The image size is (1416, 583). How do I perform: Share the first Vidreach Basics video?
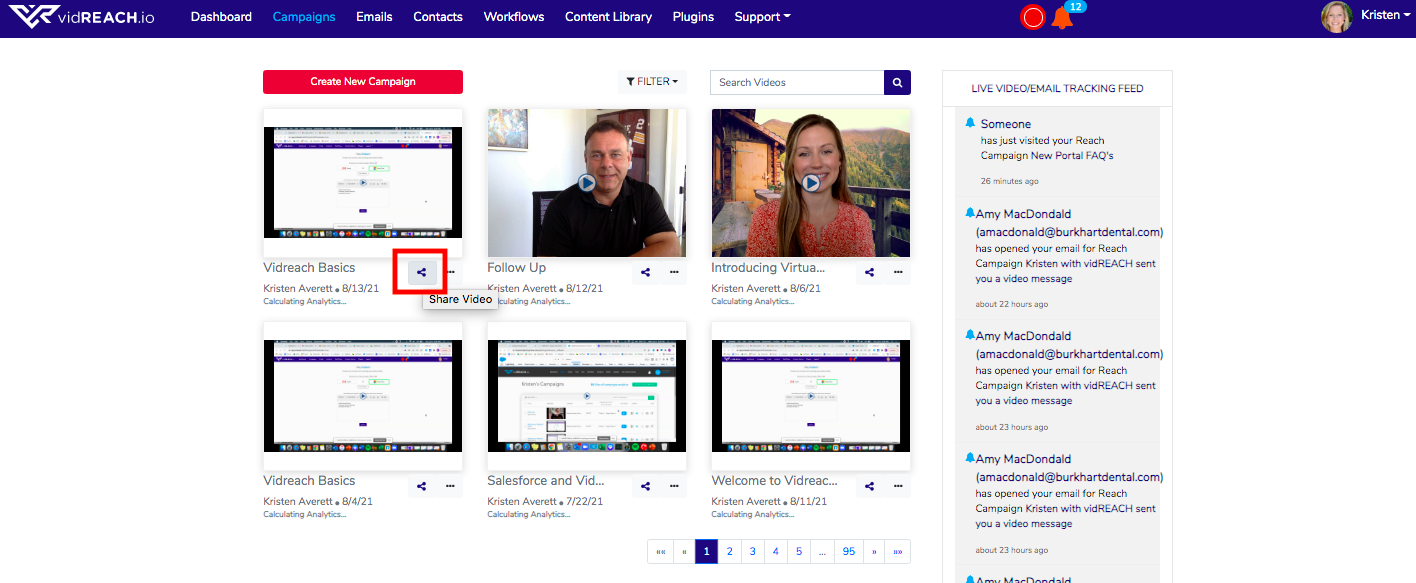(422, 272)
